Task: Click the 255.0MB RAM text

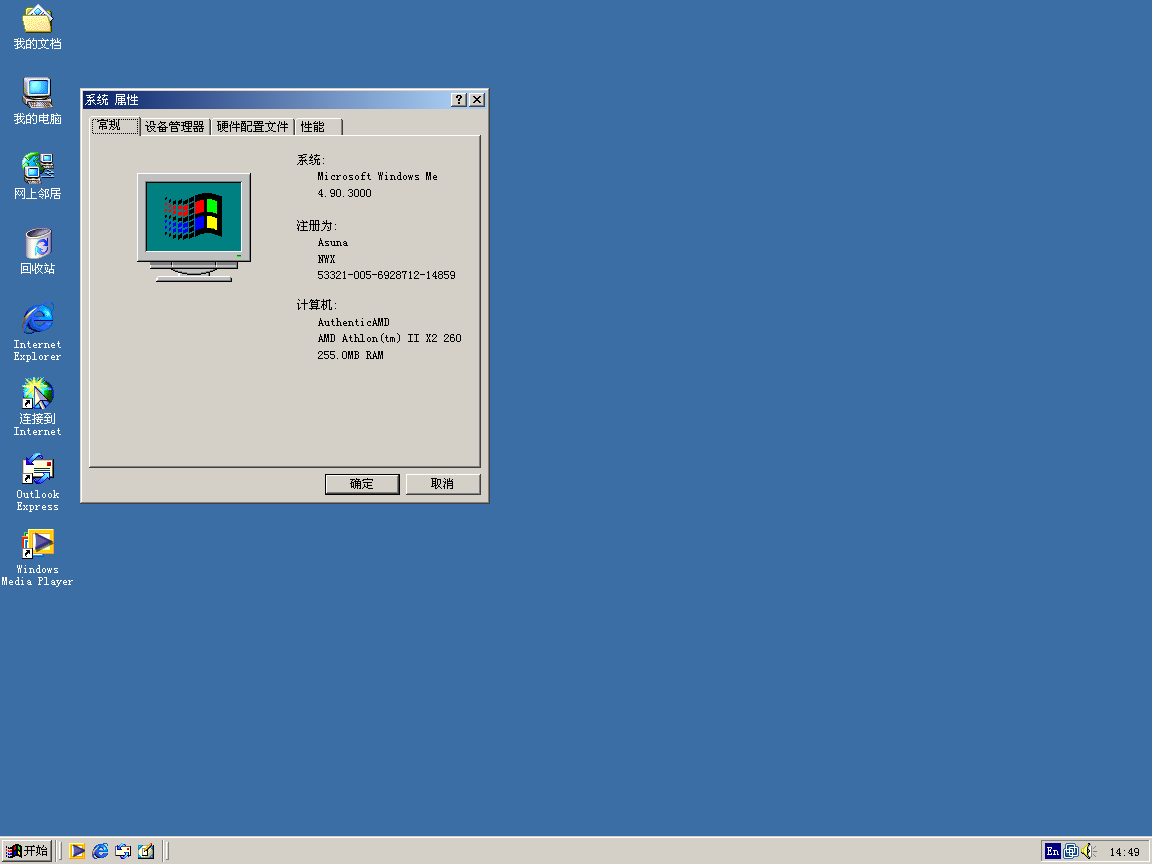Action: point(350,356)
